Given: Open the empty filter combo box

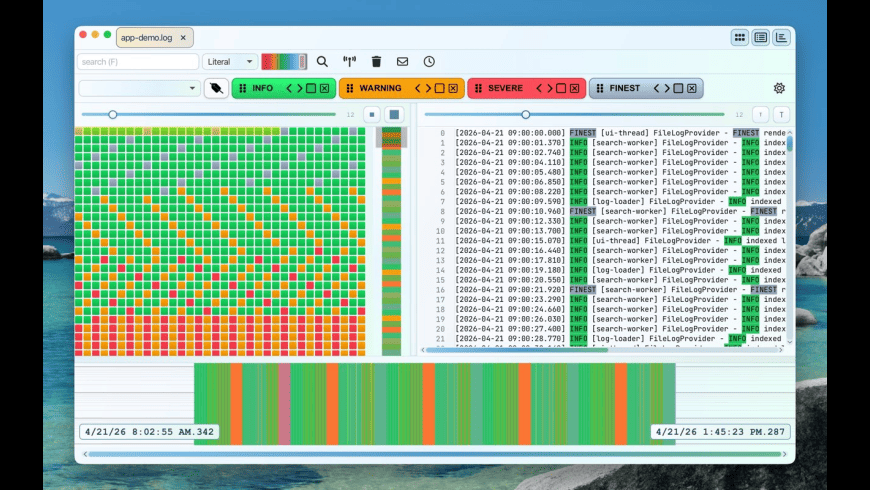Looking at the screenshot, I should [139, 88].
